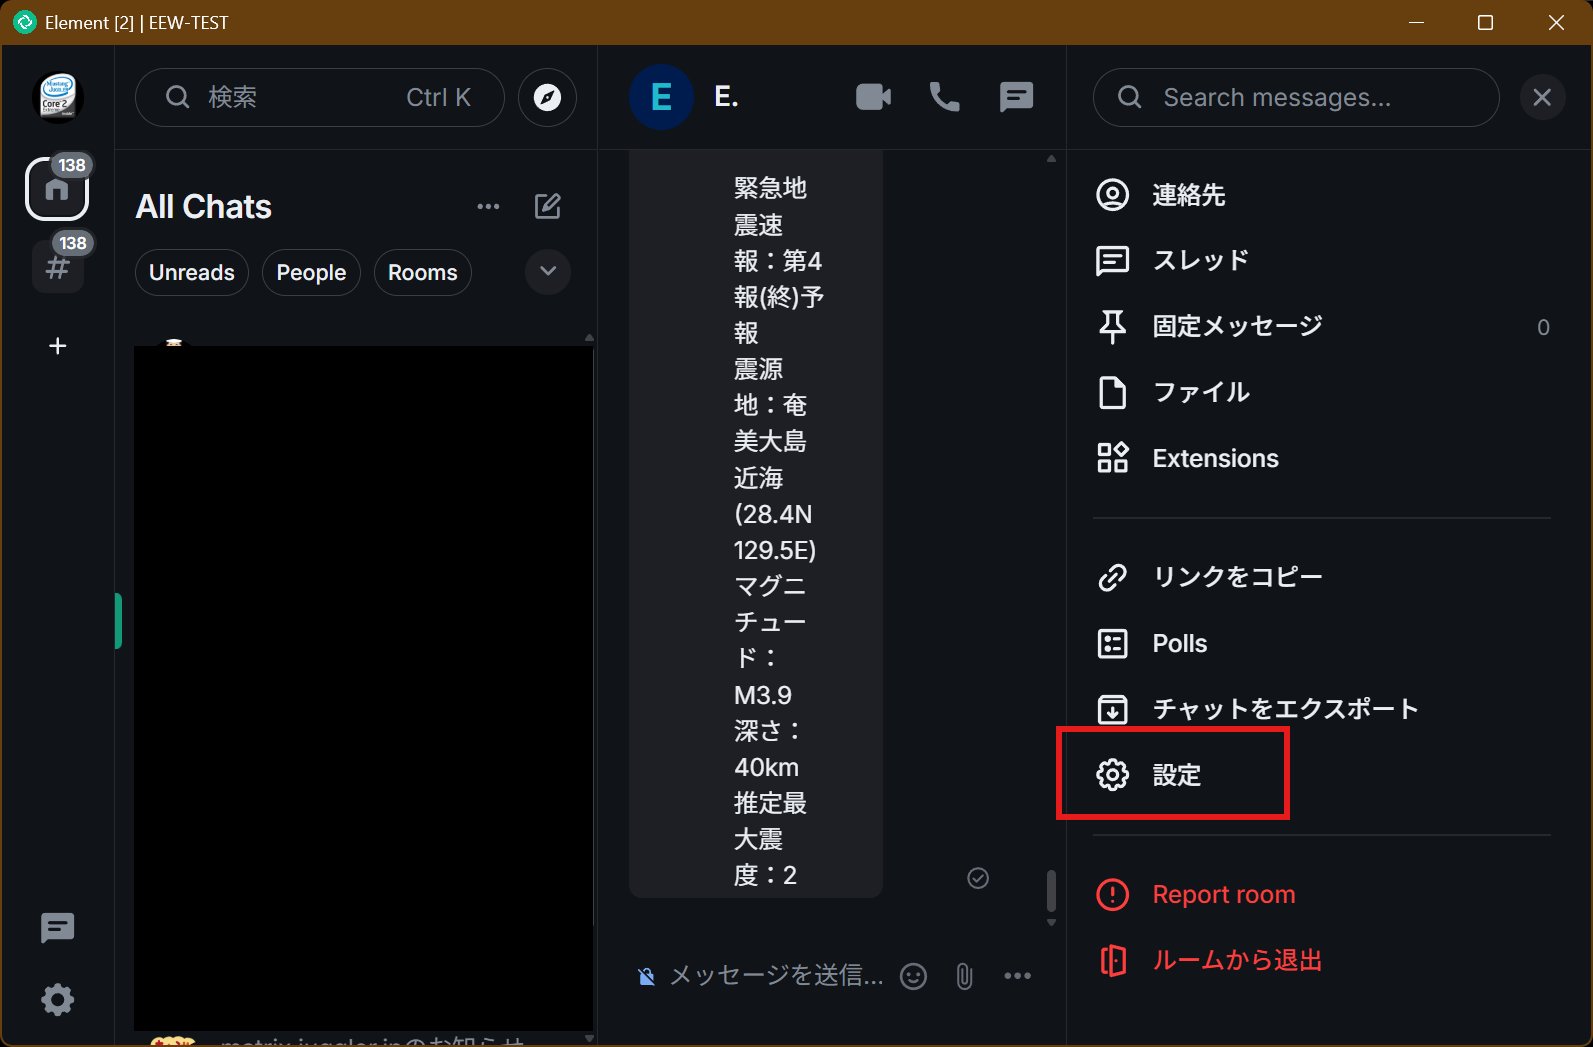The height and width of the screenshot is (1047, 1593).
Task: Start a new chat with compose icon
Action: click(x=548, y=206)
